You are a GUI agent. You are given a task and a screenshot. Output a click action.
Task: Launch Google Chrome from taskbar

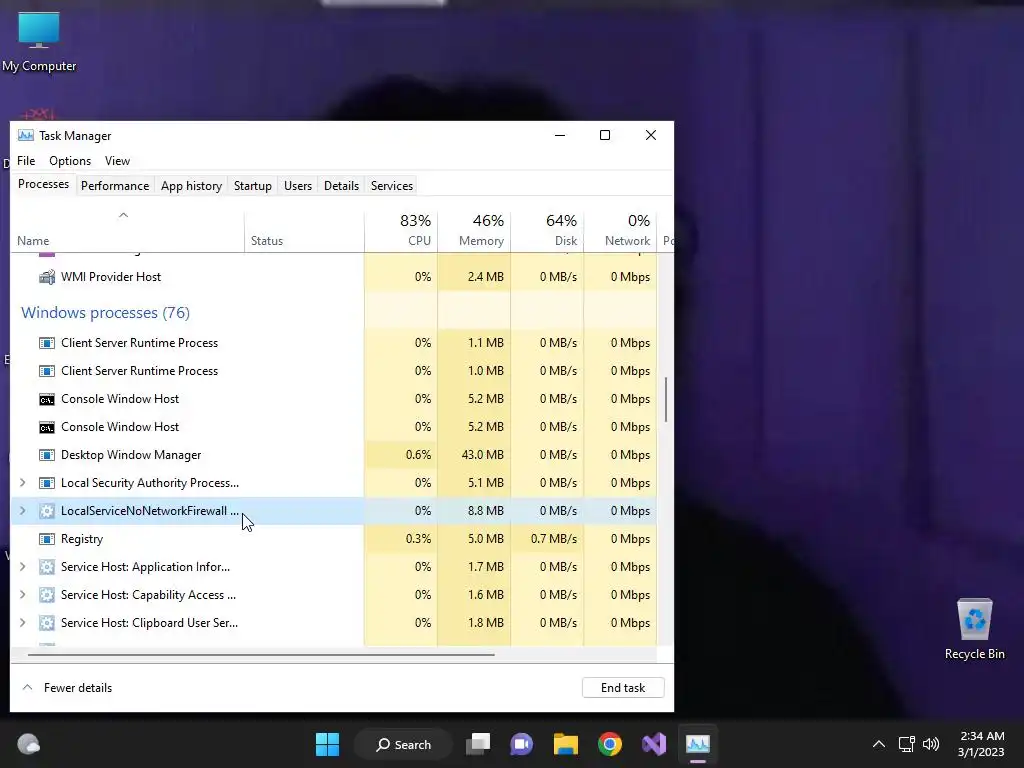pyautogui.click(x=610, y=744)
